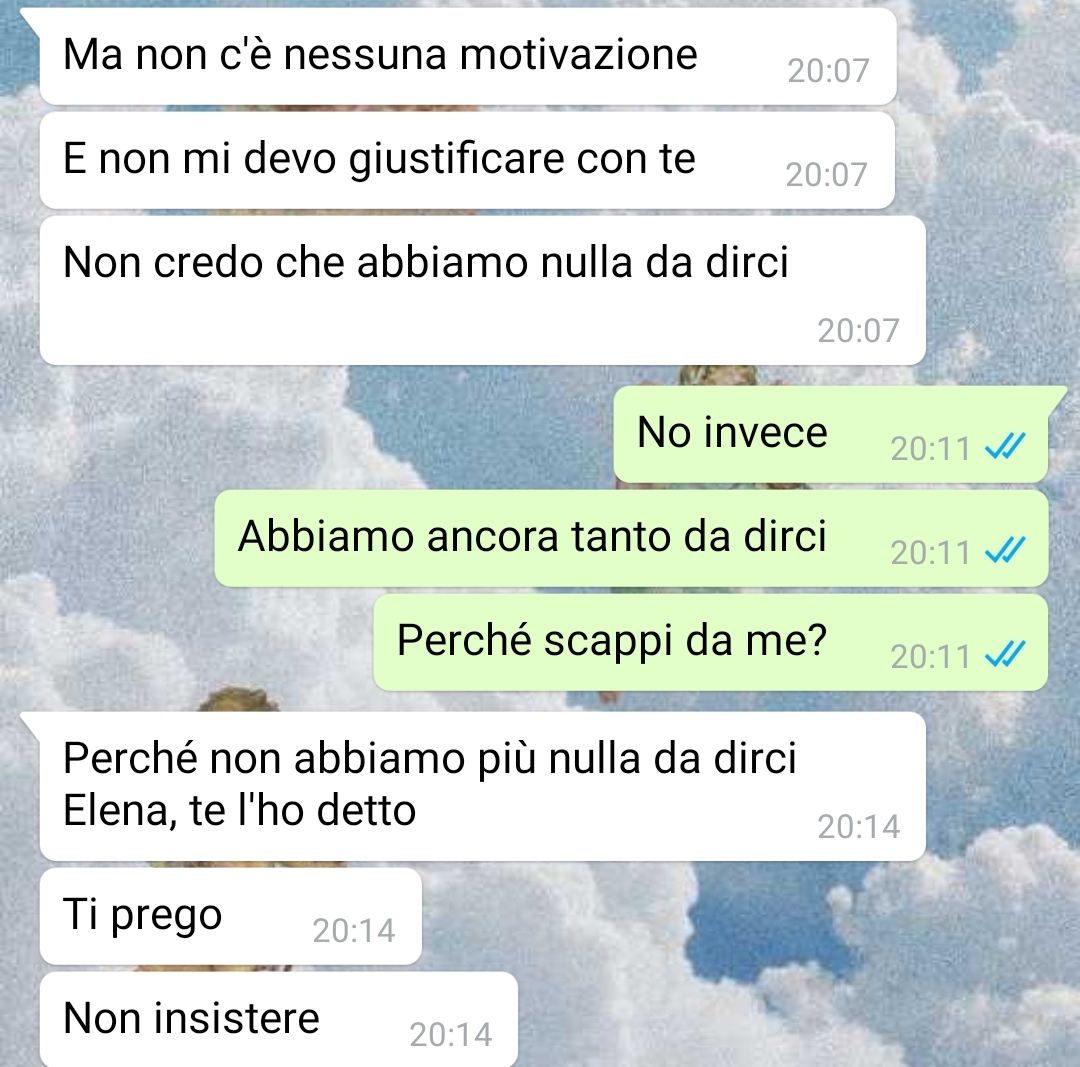Click the blue read ticks on 'No invece'

(1006, 447)
